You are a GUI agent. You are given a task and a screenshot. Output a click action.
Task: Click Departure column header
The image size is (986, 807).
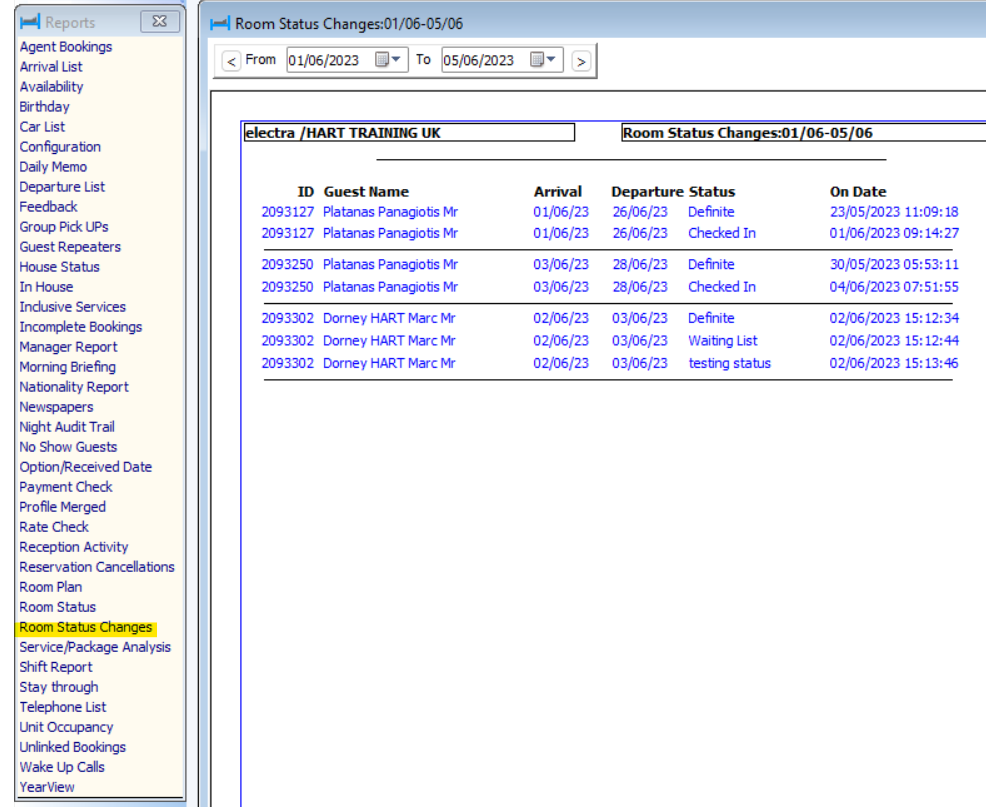pos(647,192)
